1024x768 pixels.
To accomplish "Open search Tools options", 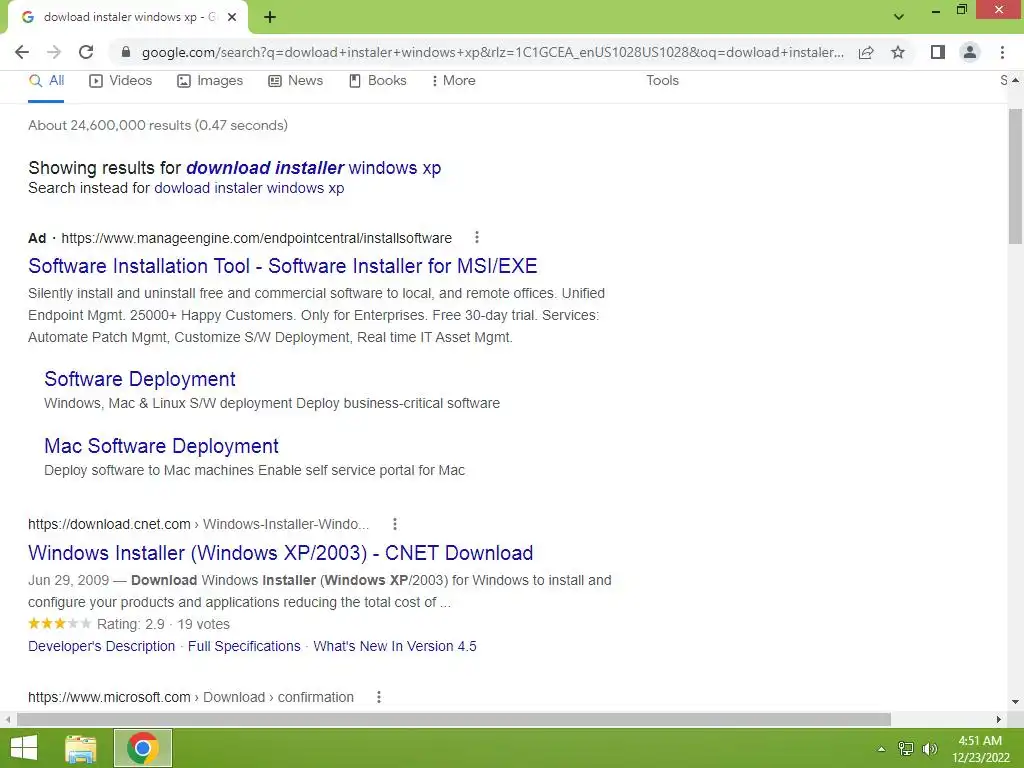I will click(662, 81).
